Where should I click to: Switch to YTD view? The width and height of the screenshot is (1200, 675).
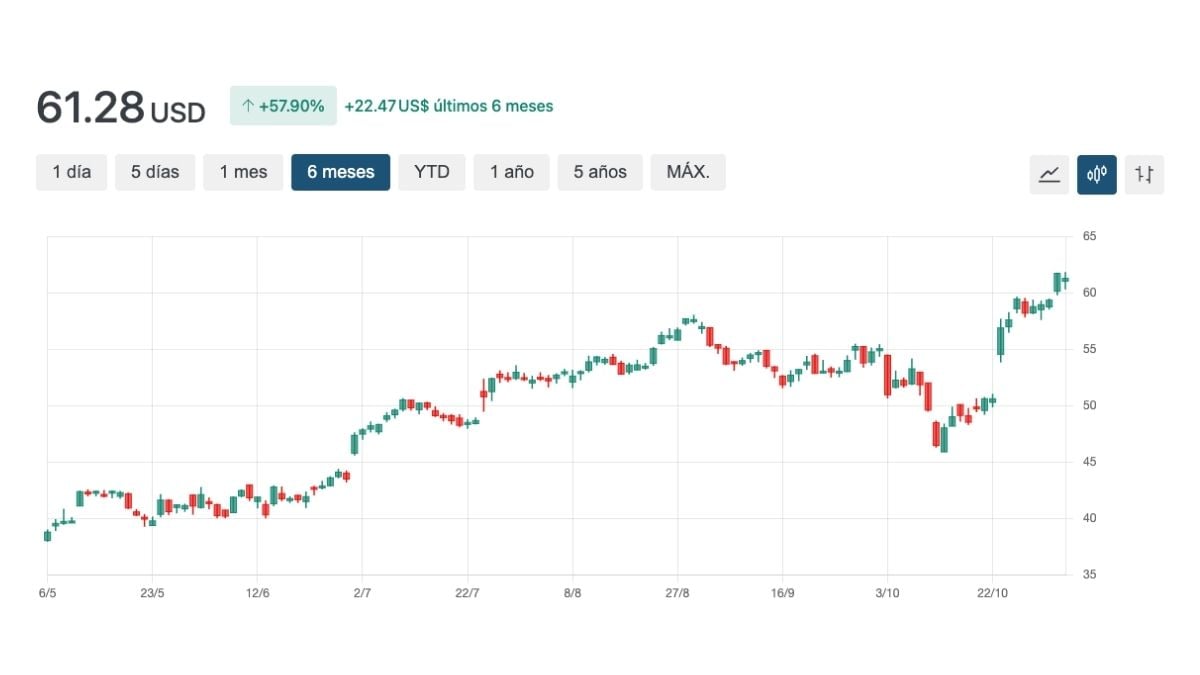click(432, 172)
